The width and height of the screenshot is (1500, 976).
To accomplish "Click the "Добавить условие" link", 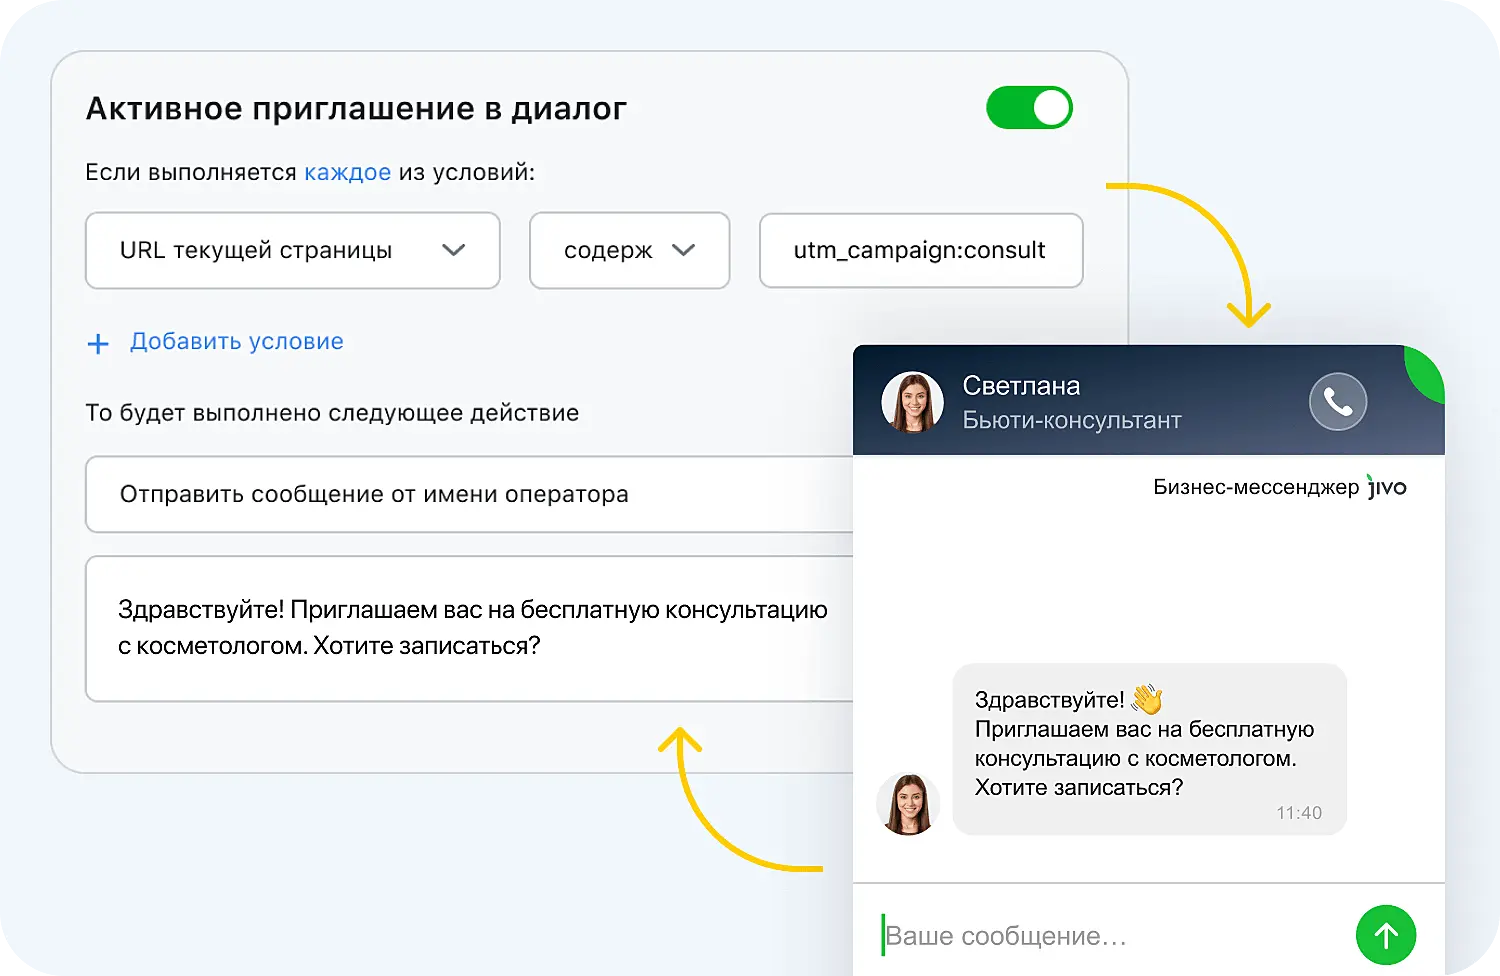I will pos(236,341).
